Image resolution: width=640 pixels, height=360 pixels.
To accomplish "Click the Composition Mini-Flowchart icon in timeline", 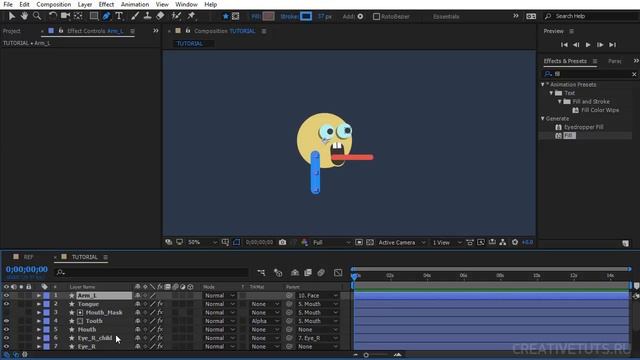I will click(x=261, y=272).
